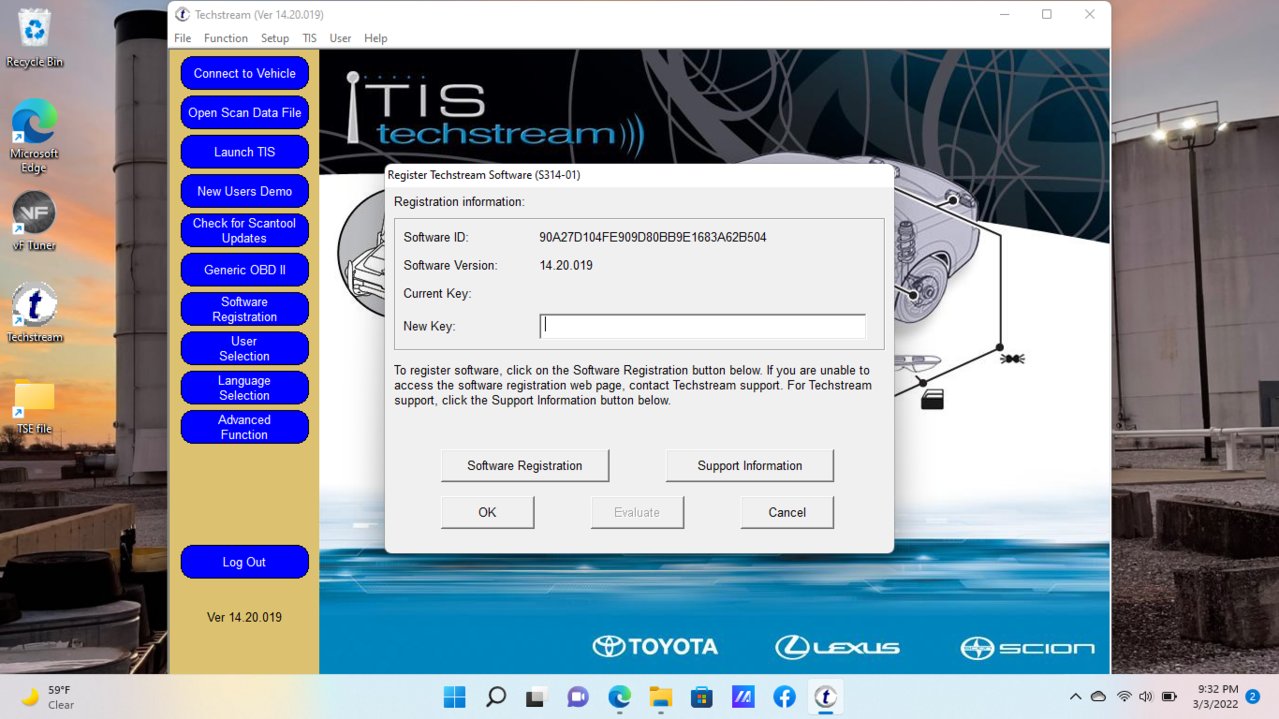Viewport: 1279px width, 719px height.
Task: Click the Support Information button
Action: (x=750, y=465)
